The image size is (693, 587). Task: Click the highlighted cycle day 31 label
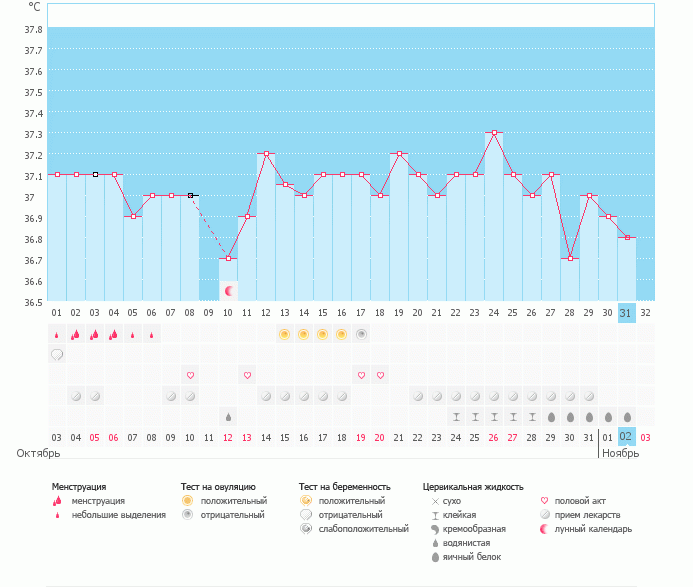pos(626,312)
